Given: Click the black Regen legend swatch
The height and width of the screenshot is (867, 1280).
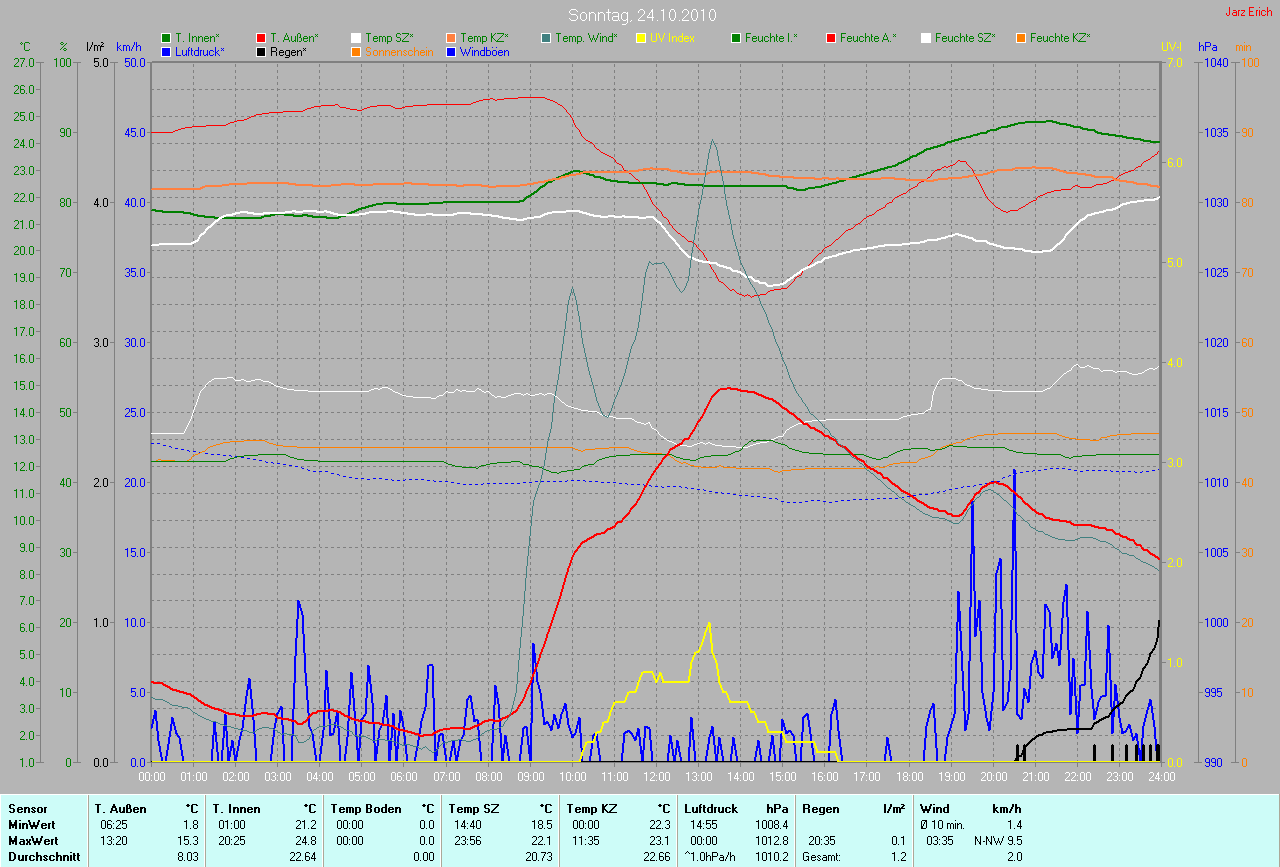Looking at the screenshot, I should [x=261, y=51].
